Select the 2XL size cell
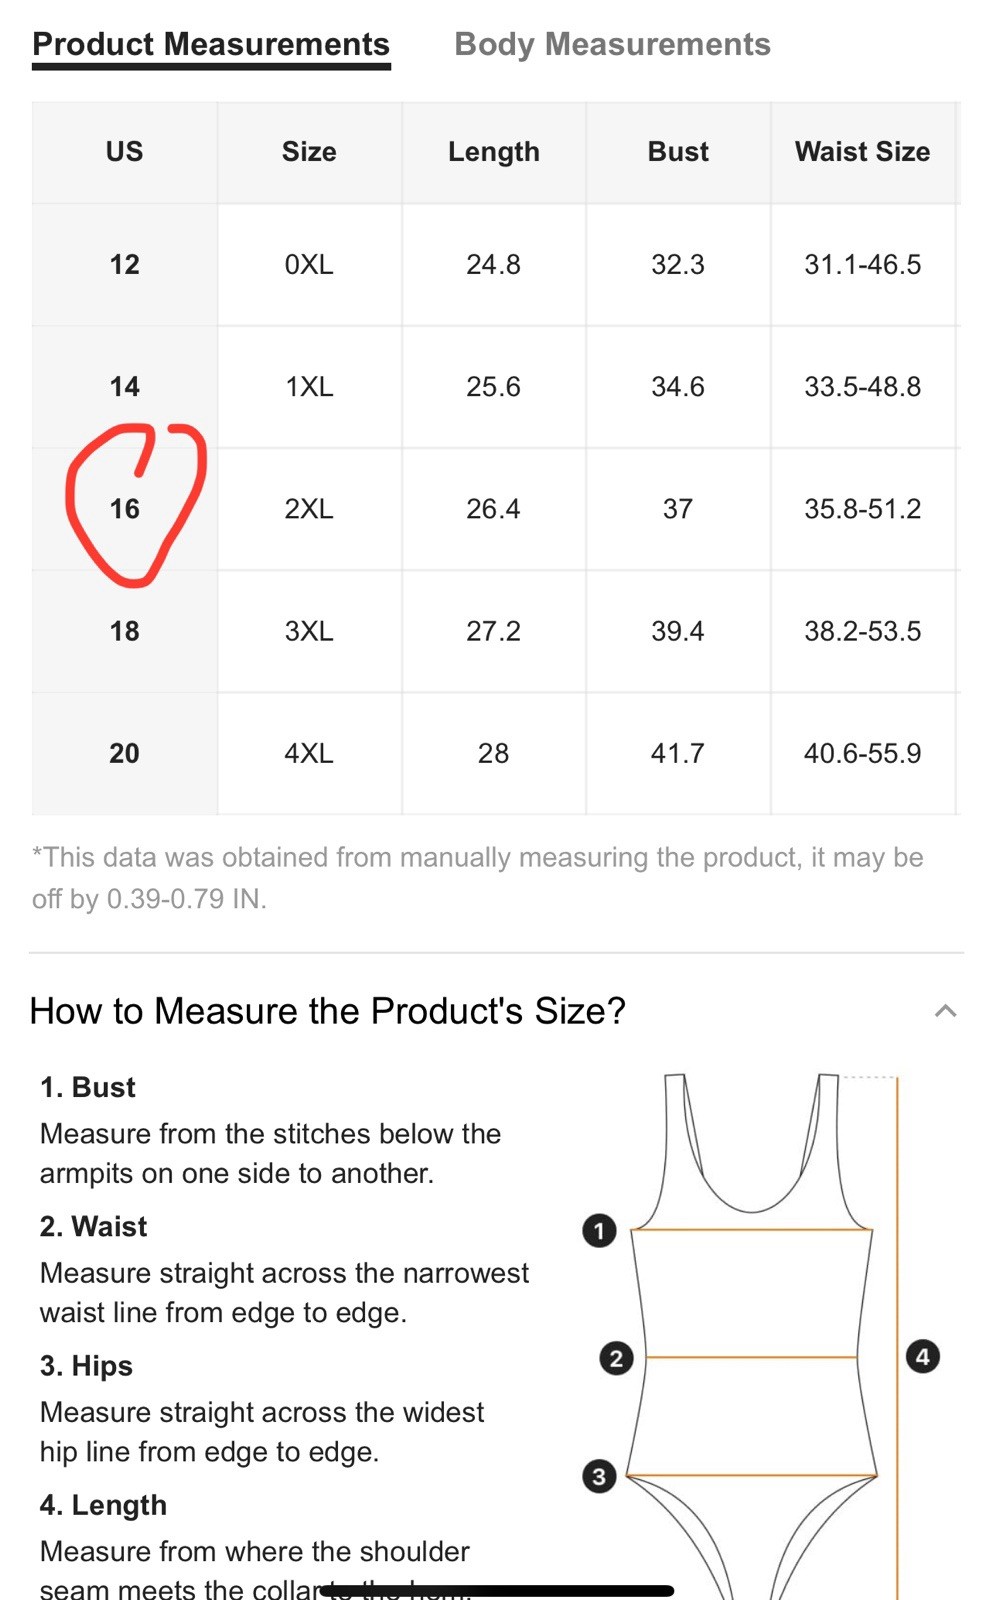 309,509
